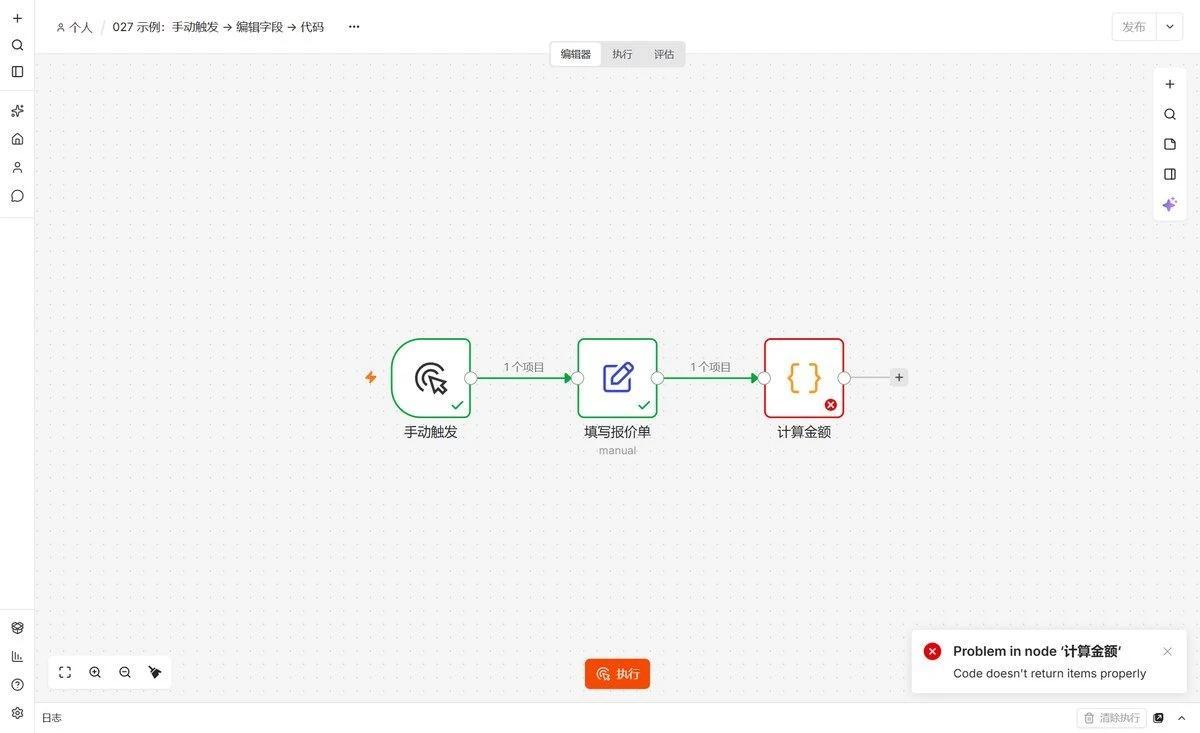
Task: Open the bar chart insights icon
Action: (17, 656)
